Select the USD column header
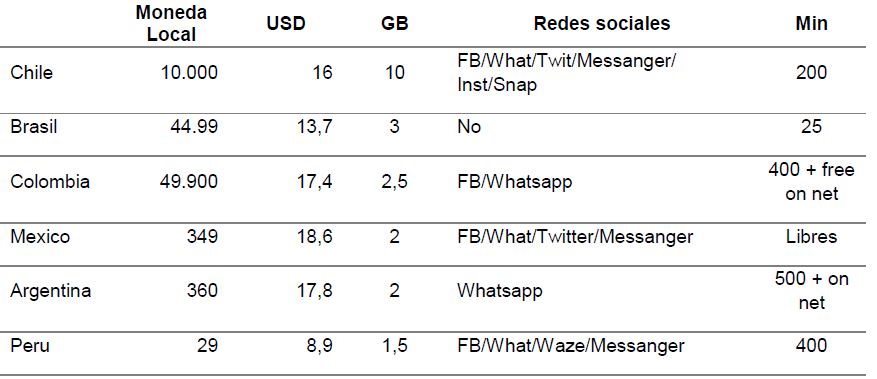Image resolution: width=877 pixels, height=379 pixels. click(286, 23)
